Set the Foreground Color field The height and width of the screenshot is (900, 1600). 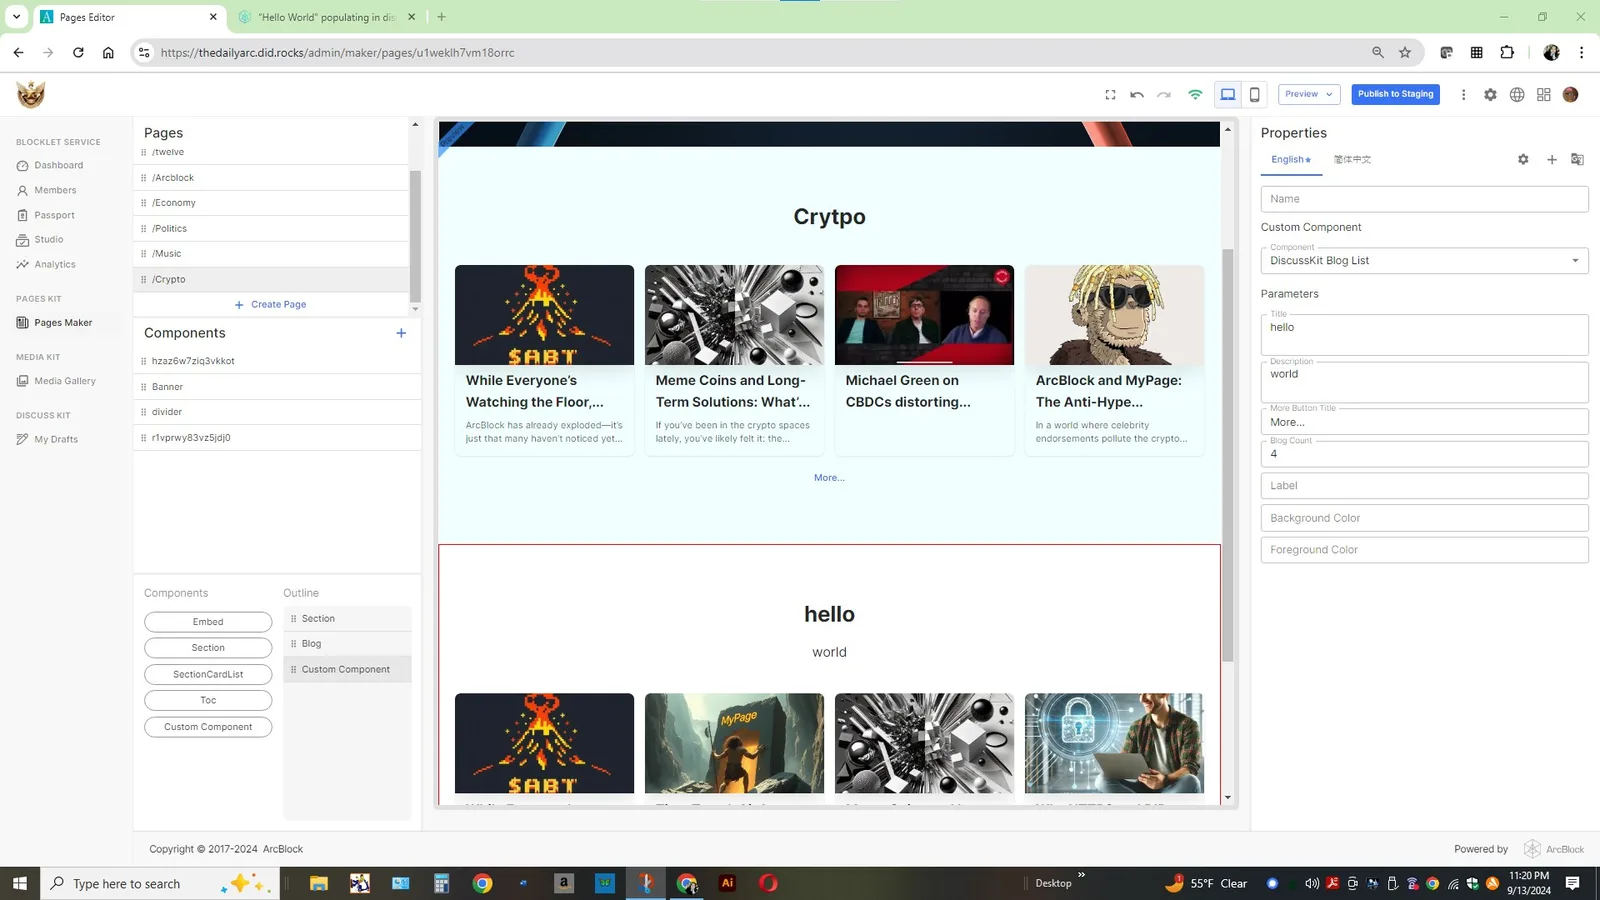tap(1424, 550)
